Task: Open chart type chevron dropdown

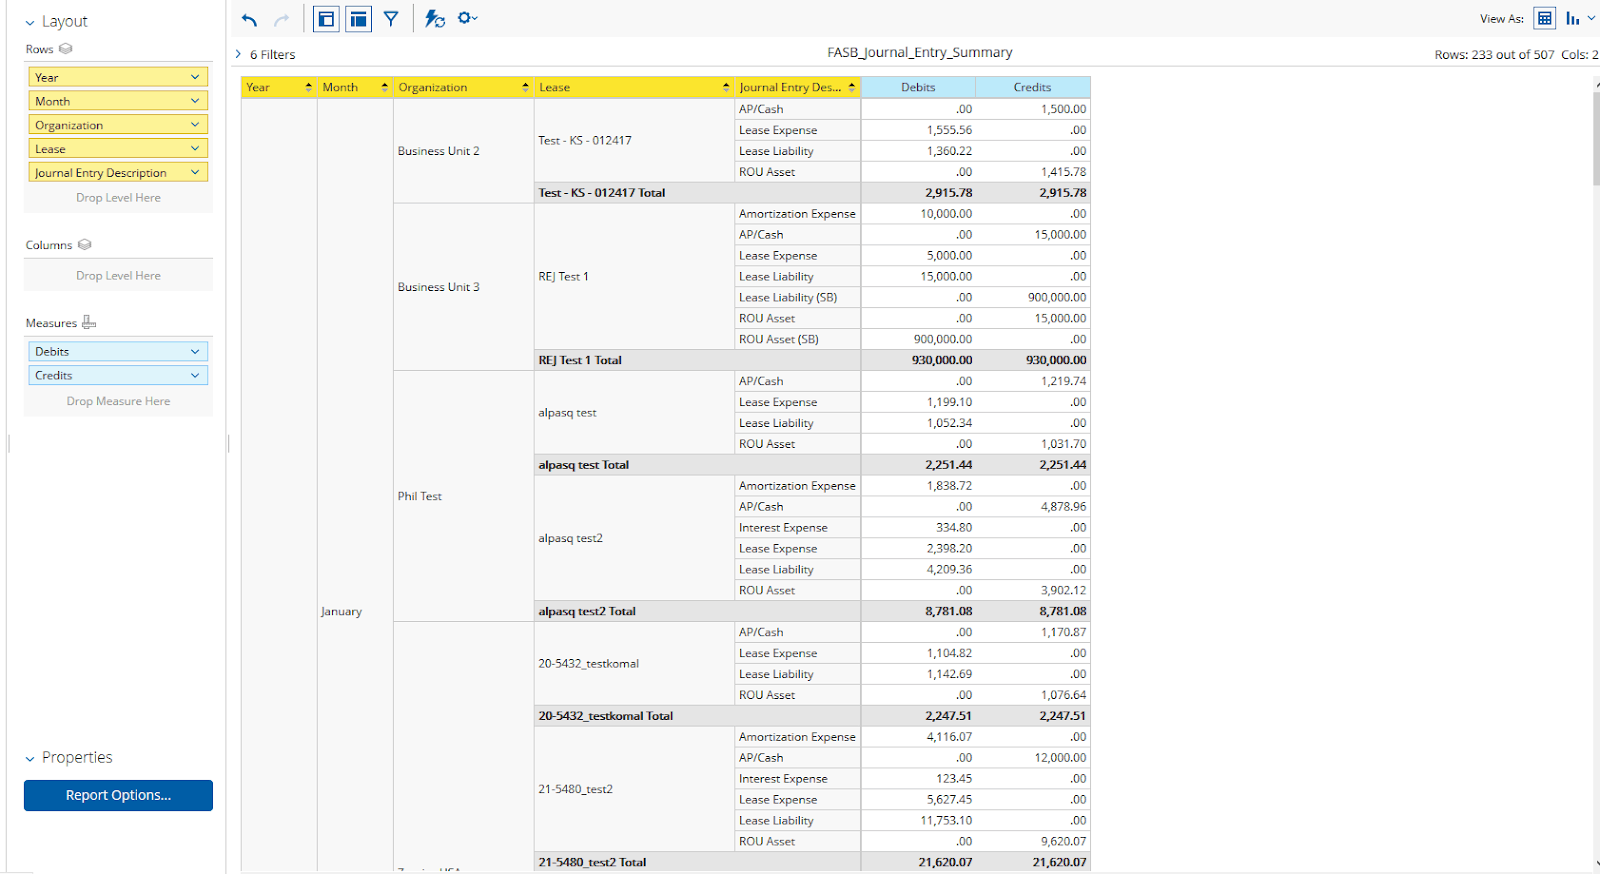Action: click(x=1591, y=18)
